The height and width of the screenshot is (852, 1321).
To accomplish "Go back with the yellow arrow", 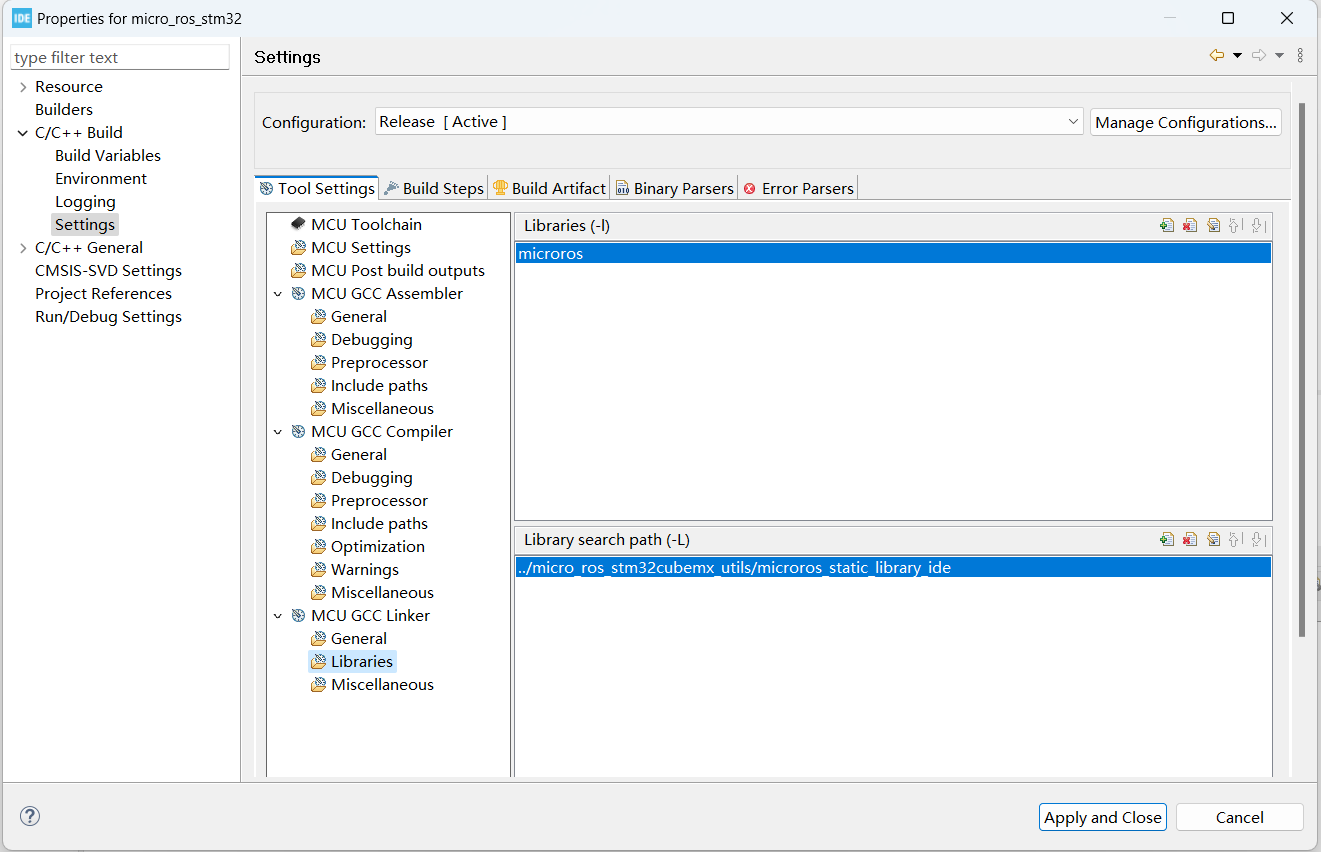I will pyautogui.click(x=1216, y=56).
